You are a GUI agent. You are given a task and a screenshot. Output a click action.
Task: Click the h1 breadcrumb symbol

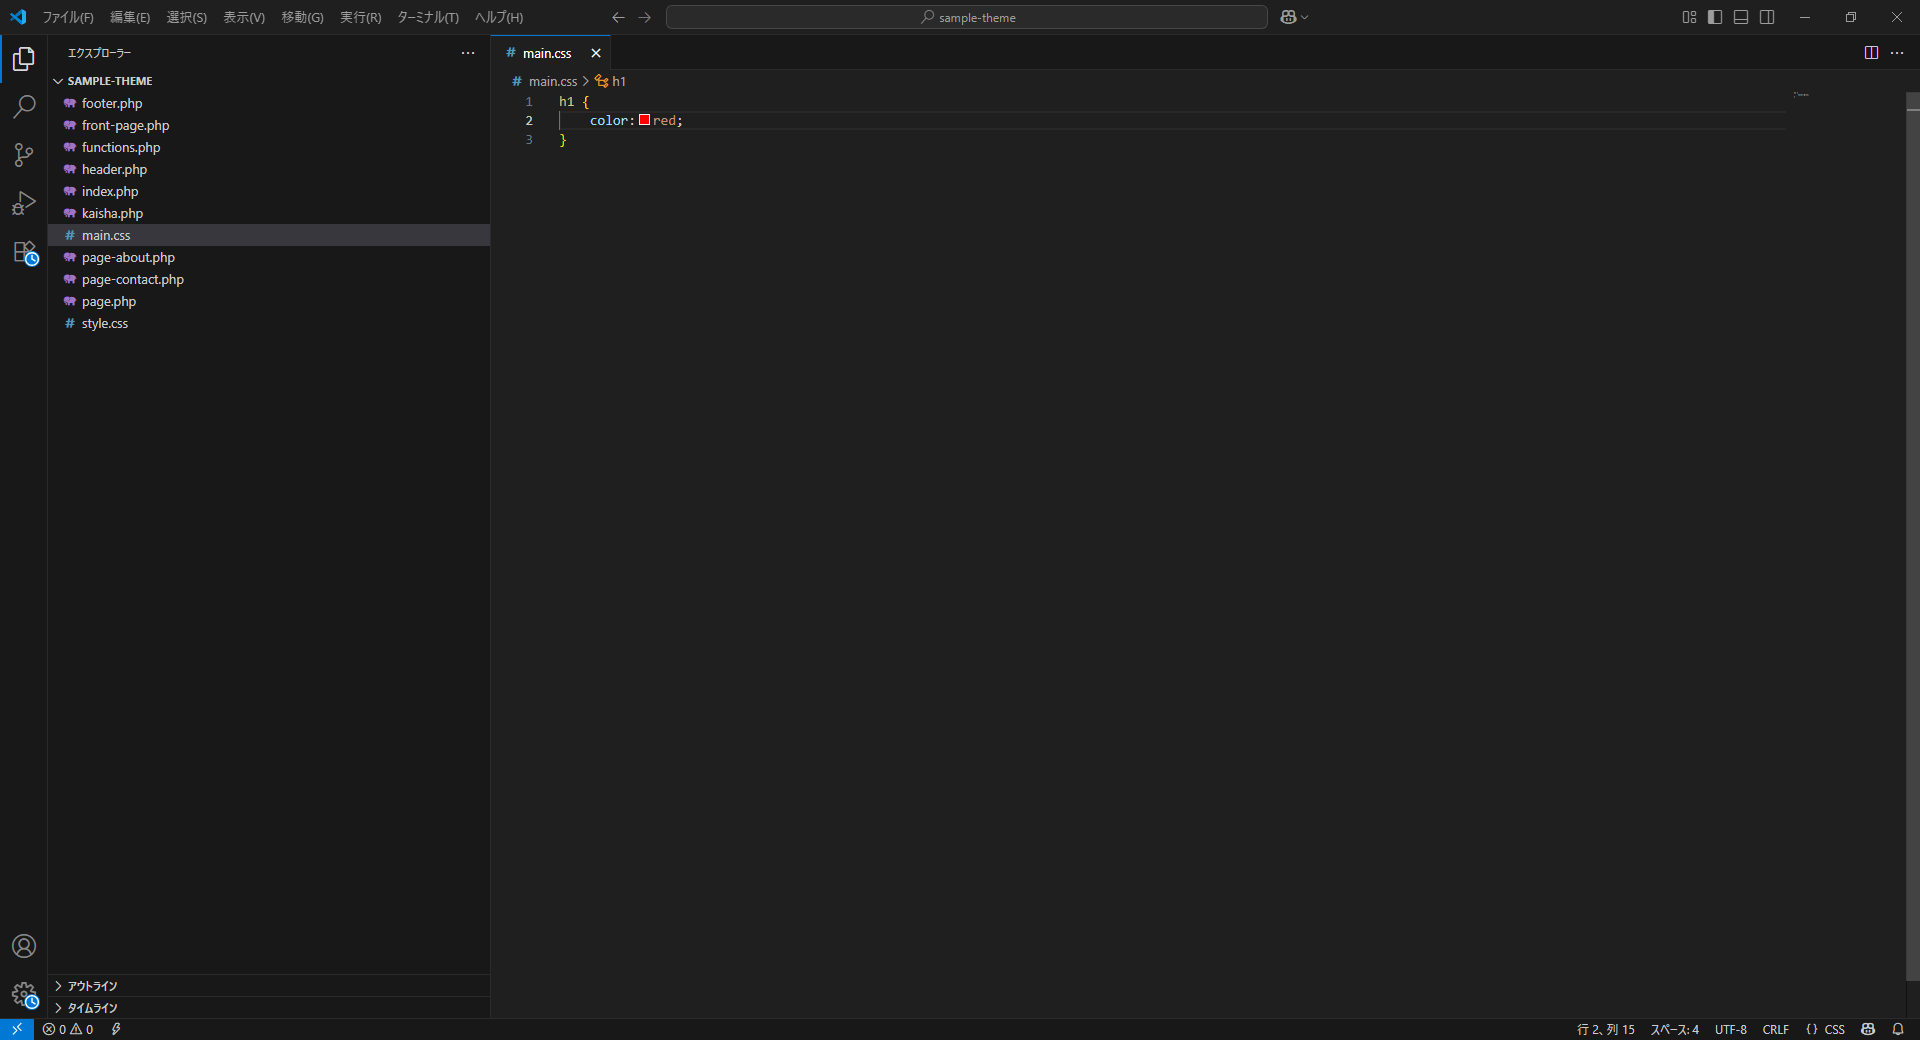[611, 81]
